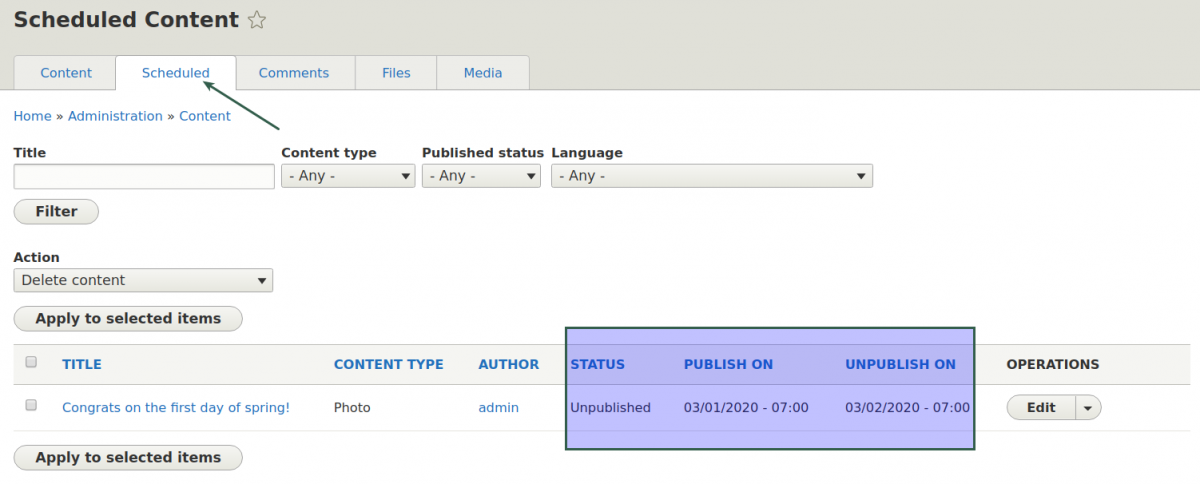Viewport: 1200px width, 484px height.
Task: Sort by the Status column header
Action: pos(598,365)
